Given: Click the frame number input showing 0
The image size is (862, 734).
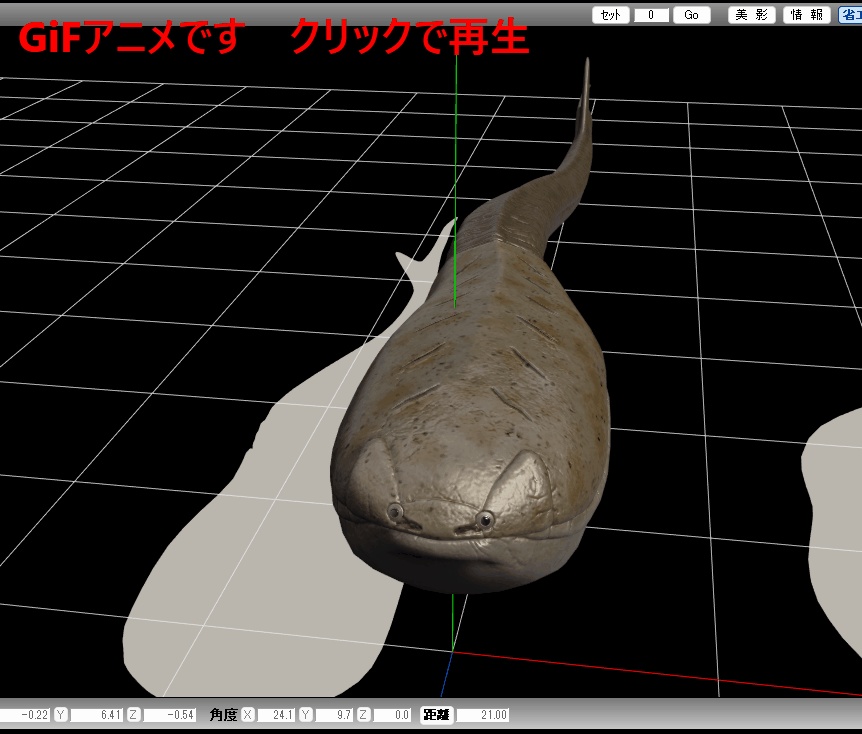Looking at the screenshot, I should click(x=651, y=14).
